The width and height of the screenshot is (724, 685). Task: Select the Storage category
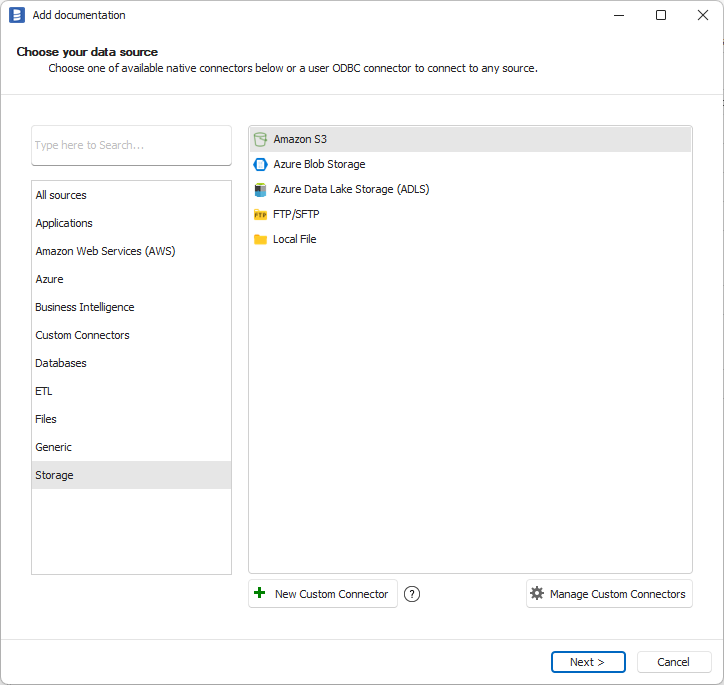pos(131,475)
